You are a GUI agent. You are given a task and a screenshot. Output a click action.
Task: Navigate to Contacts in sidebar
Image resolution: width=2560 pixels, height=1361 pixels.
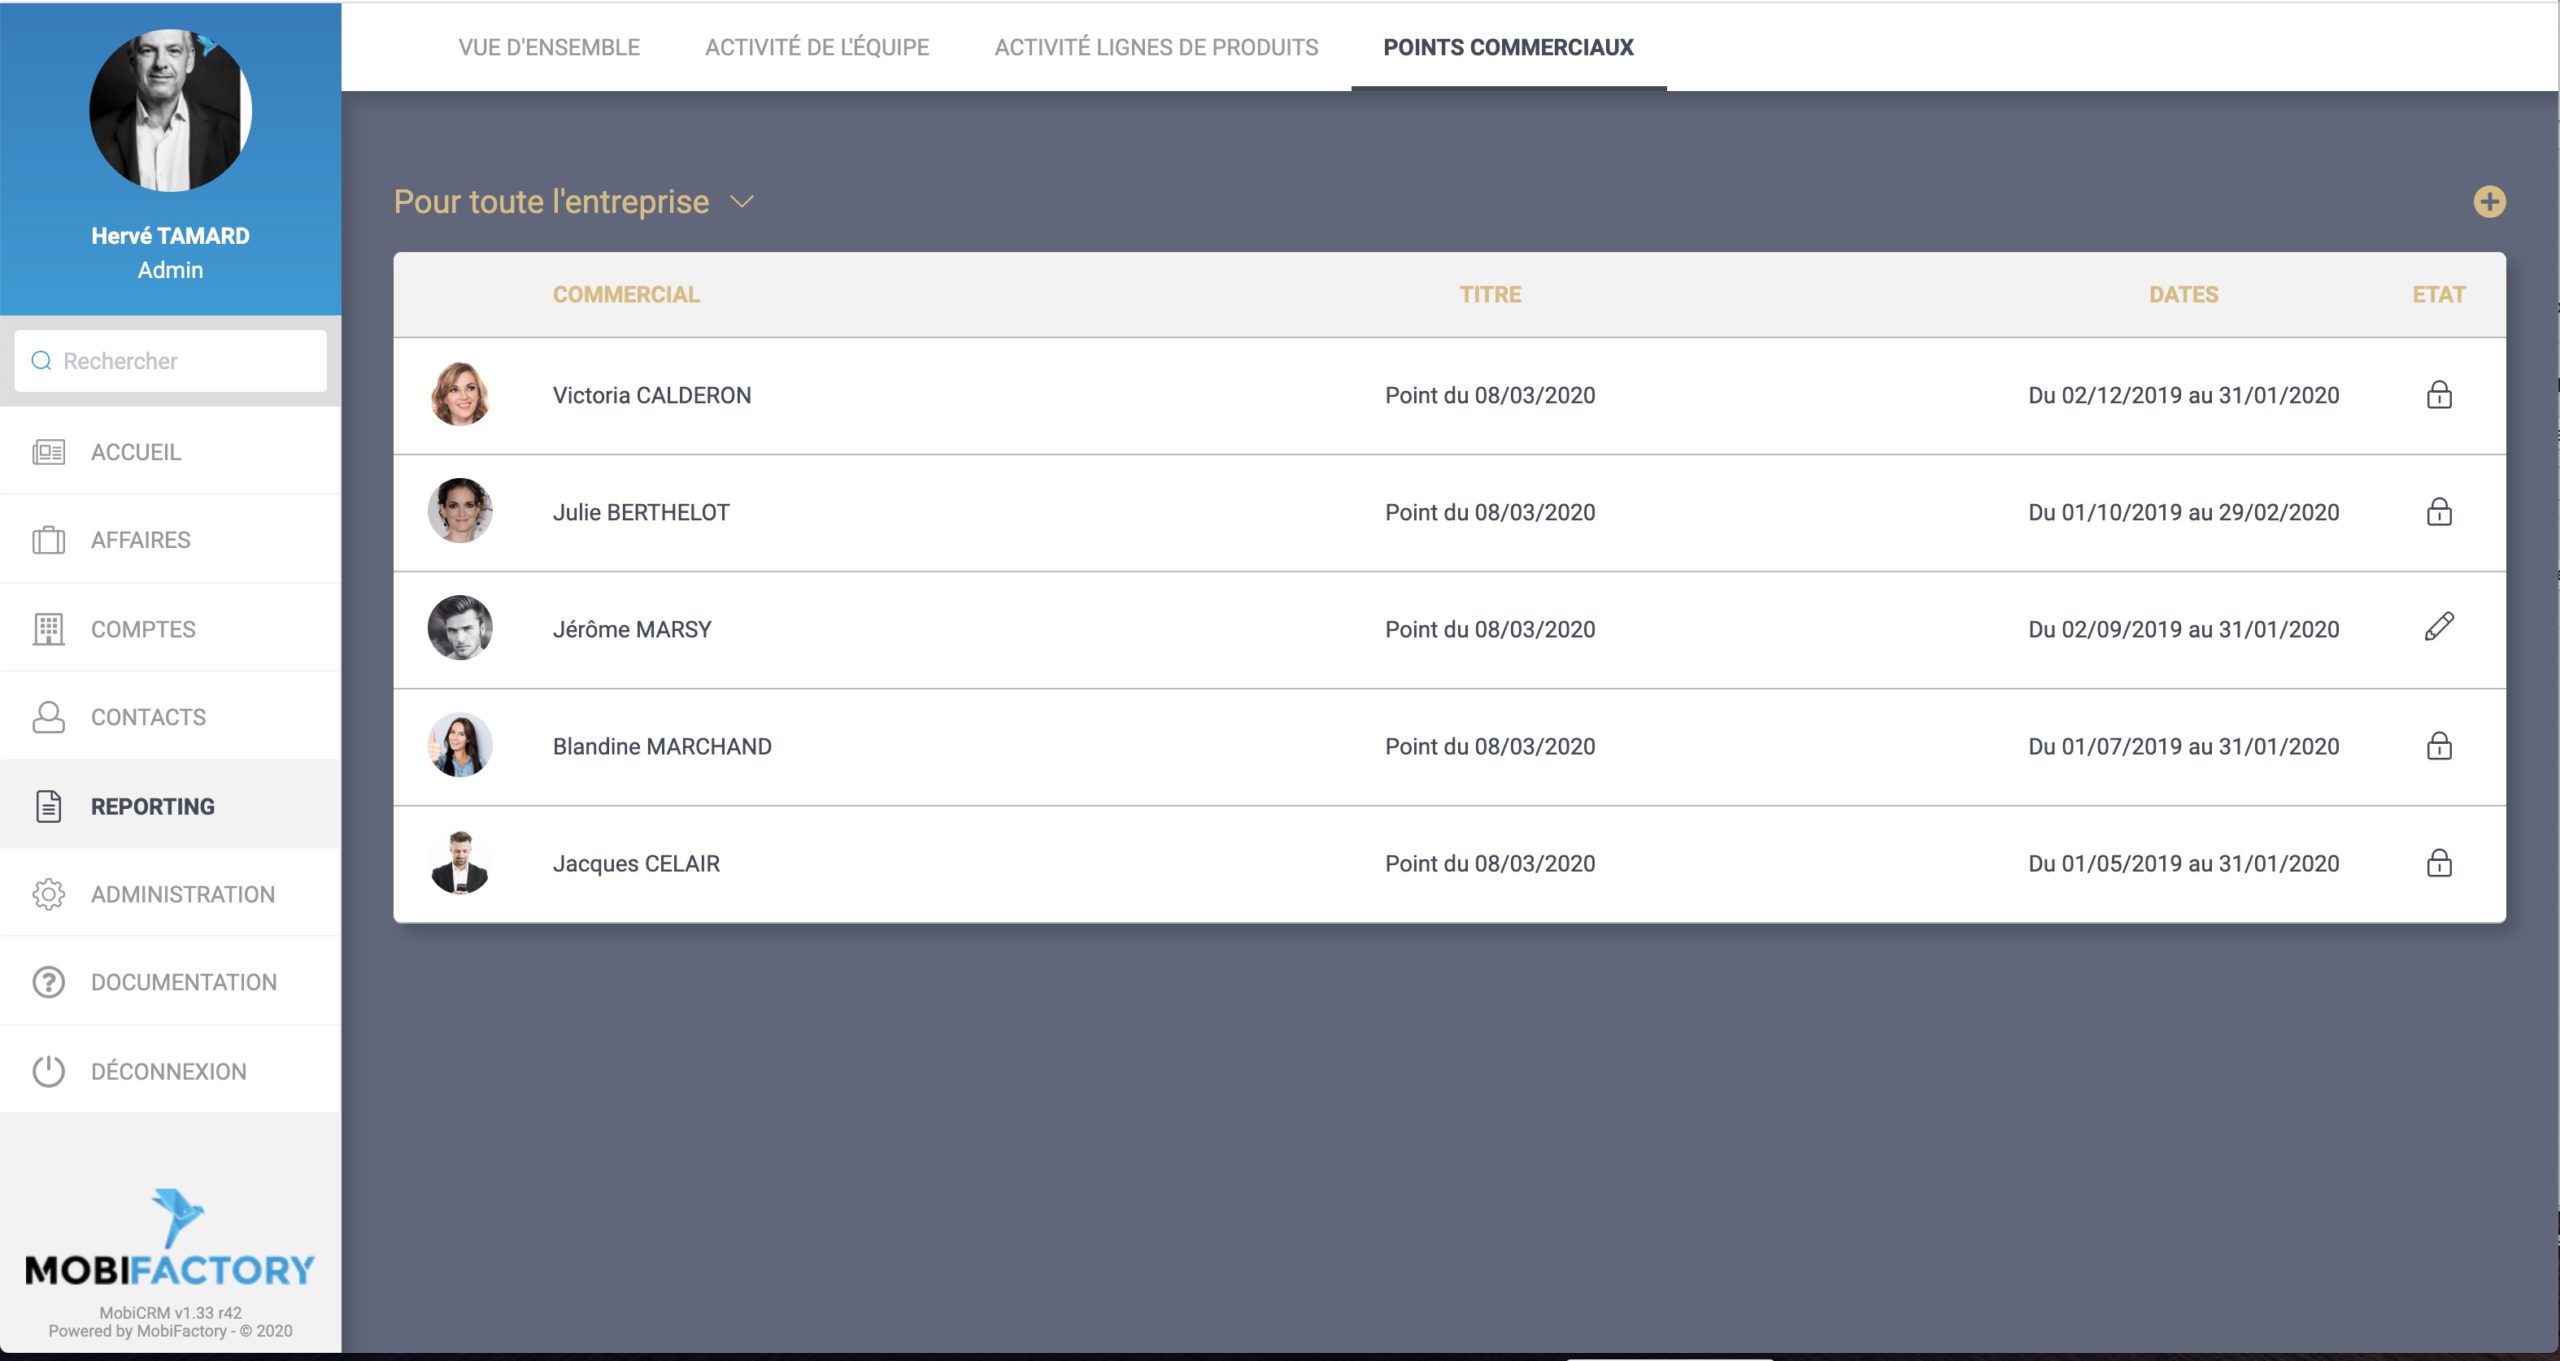tap(148, 717)
